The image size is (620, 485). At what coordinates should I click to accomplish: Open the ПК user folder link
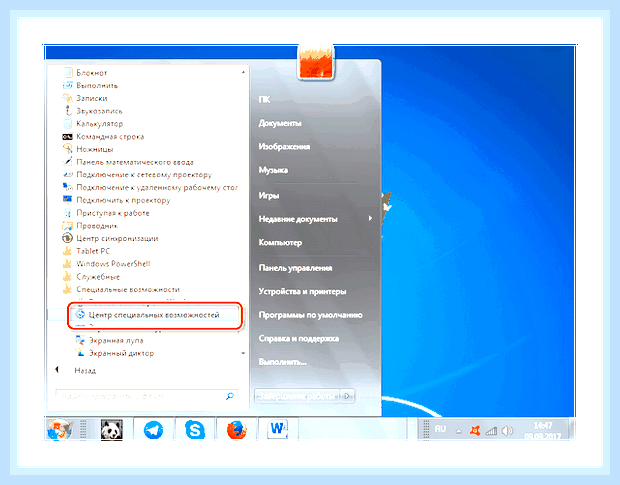click(x=265, y=100)
